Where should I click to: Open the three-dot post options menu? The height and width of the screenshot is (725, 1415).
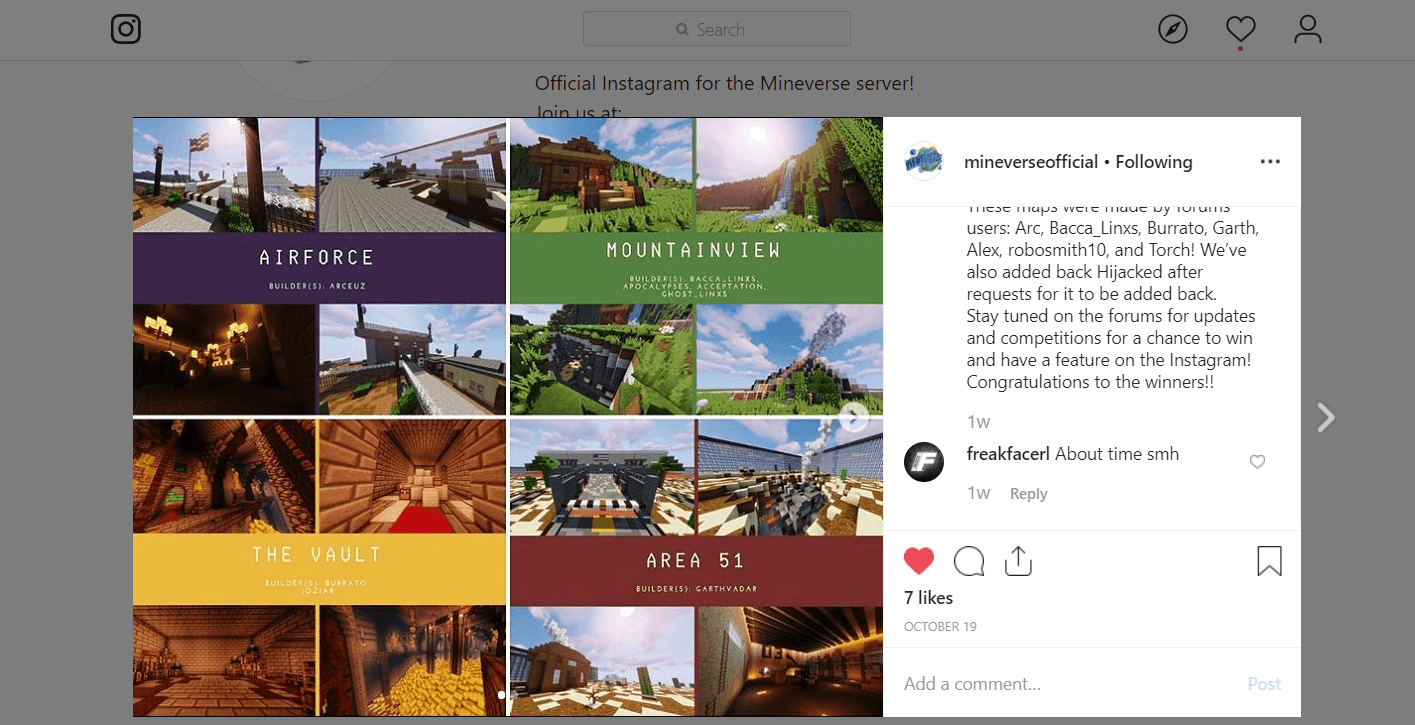point(1270,162)
